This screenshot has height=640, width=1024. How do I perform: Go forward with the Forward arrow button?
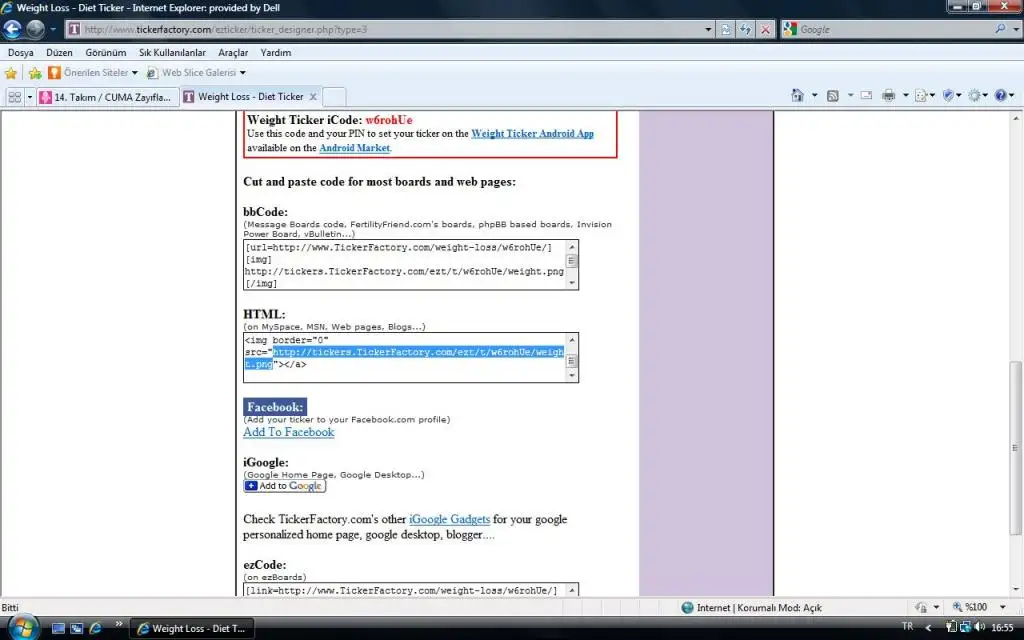[35, 29]
